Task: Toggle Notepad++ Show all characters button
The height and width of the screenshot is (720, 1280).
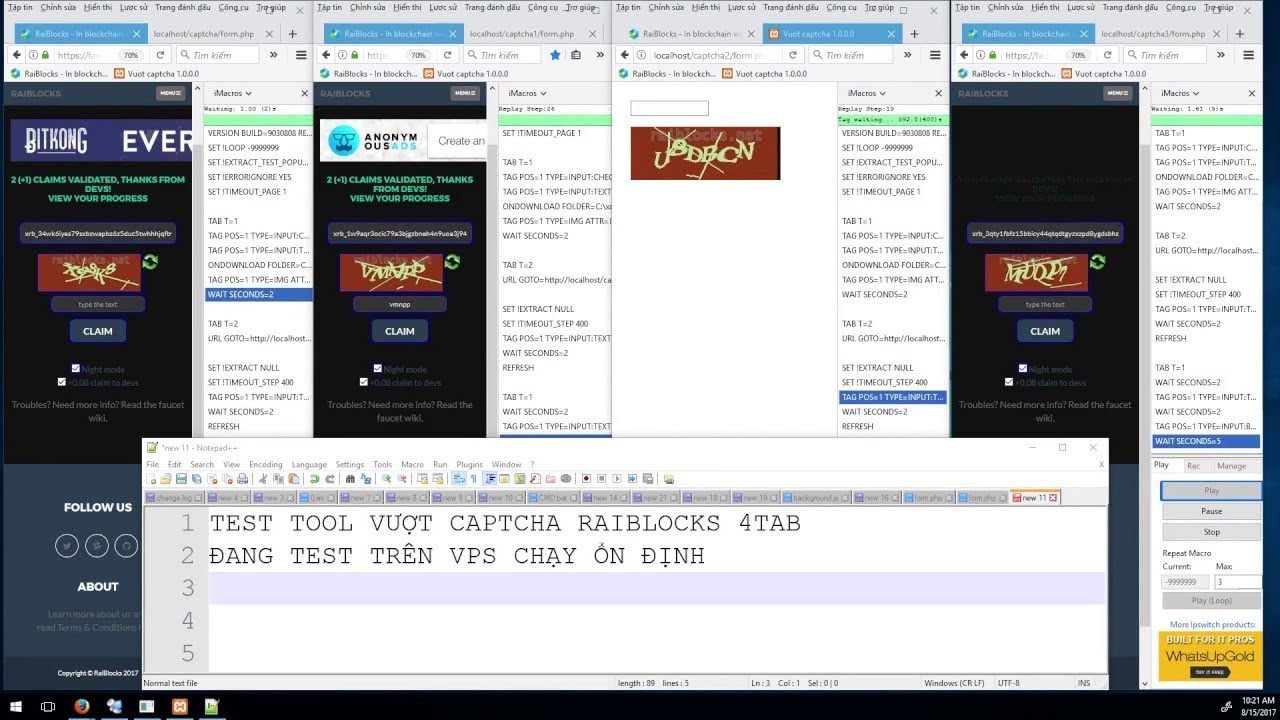Action: (473, 479)
